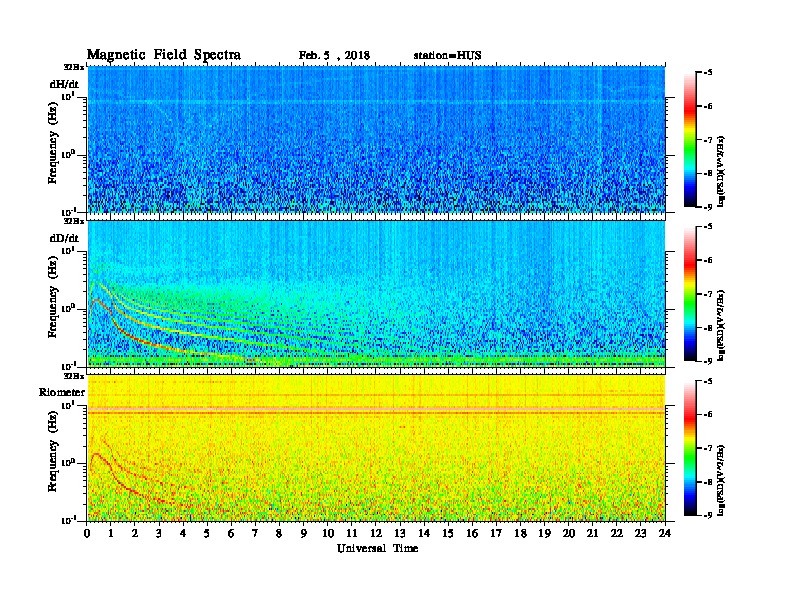The image size is (792, 612).
Task: Click hour "19" on the time axis
Action: click(x=544, y=534)
